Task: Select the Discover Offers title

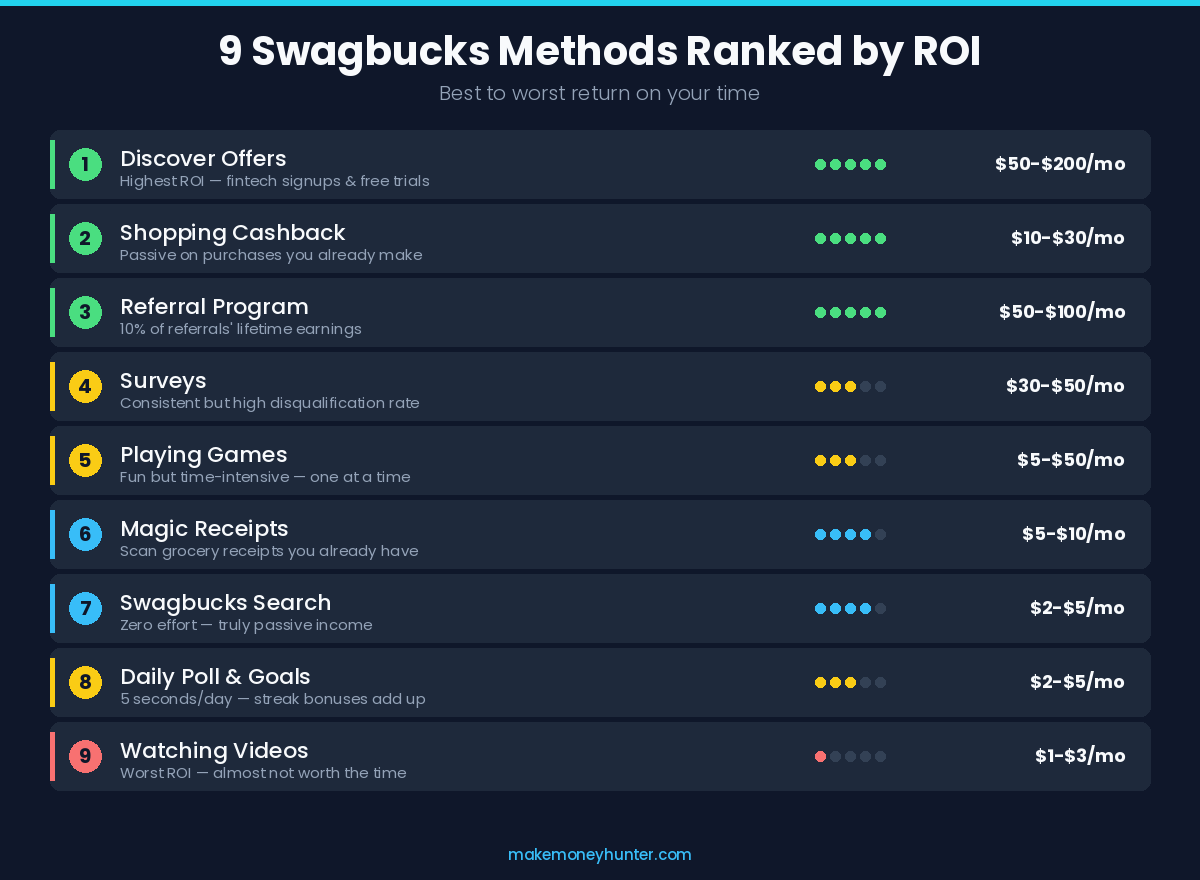Action: [x=203, y=158]
